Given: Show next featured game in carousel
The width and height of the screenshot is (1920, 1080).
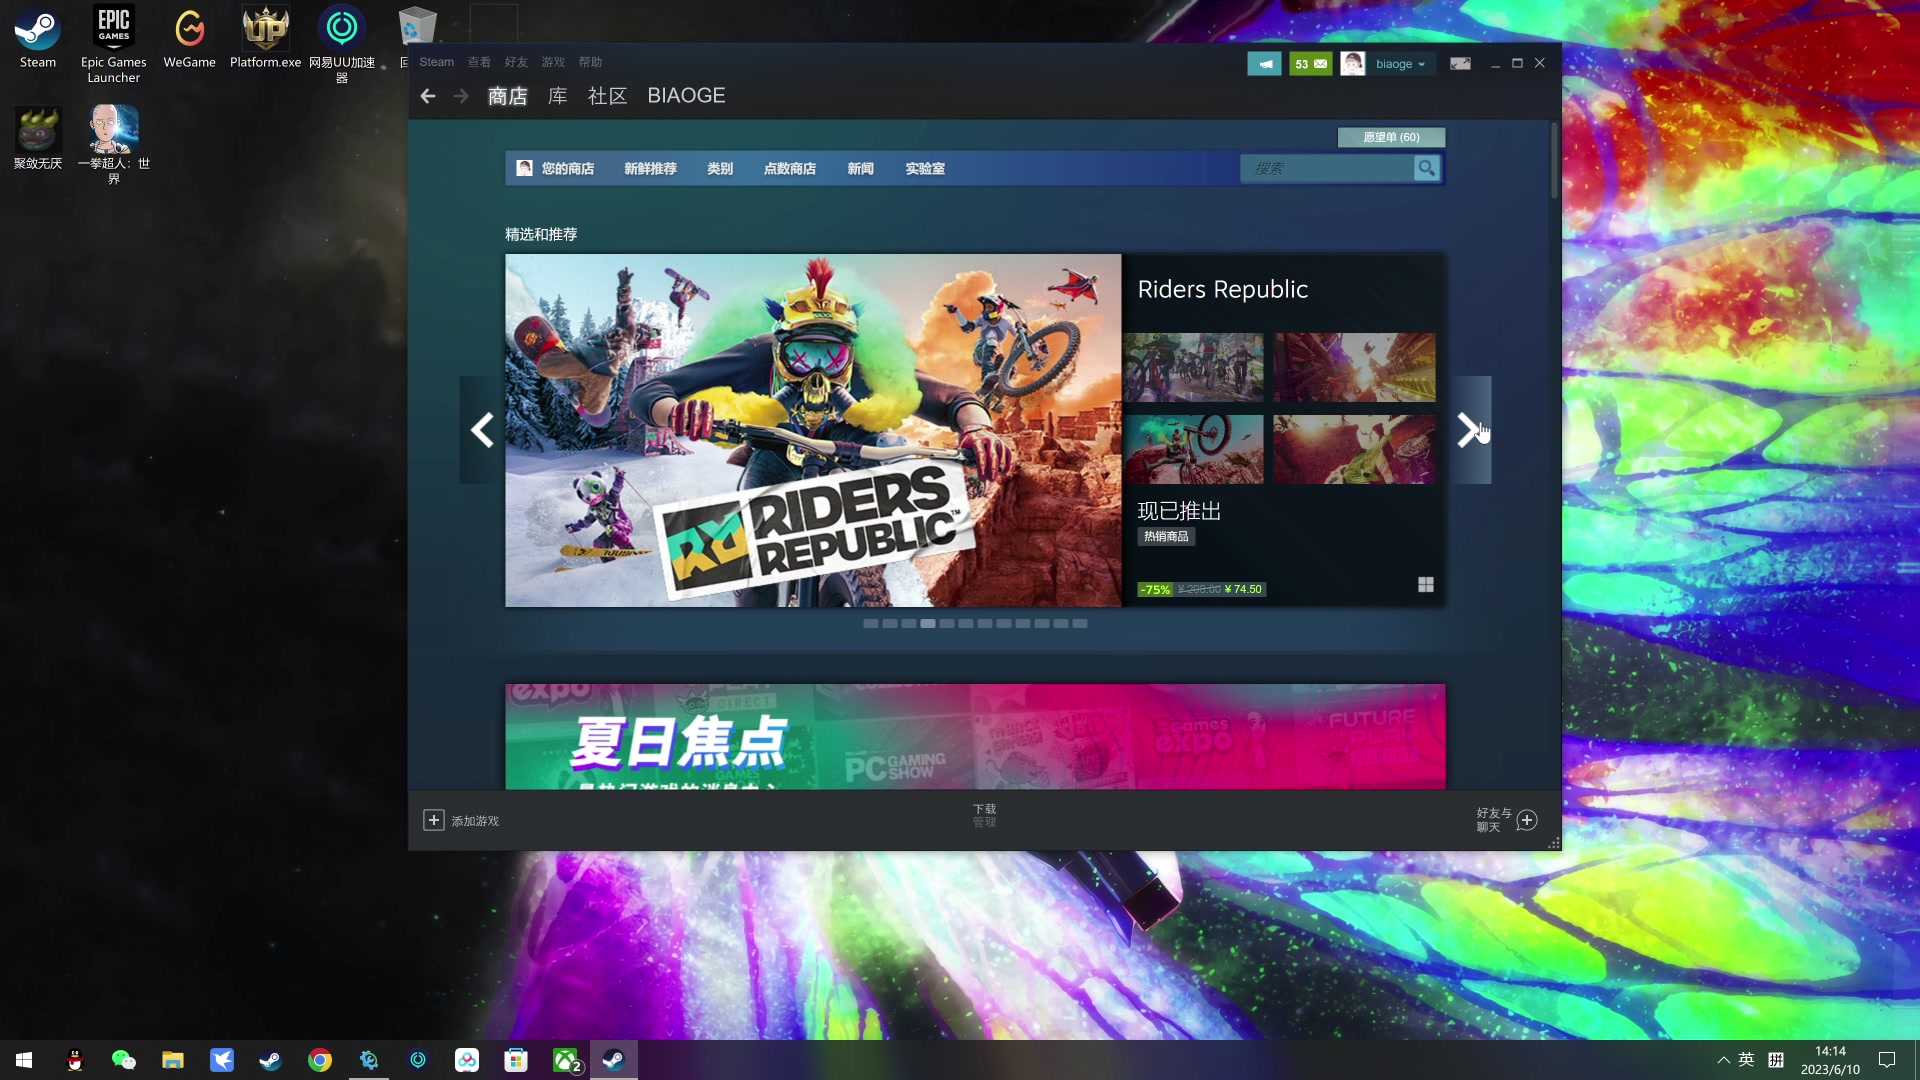Looking at the screenshot, I should click(1469, 430).
